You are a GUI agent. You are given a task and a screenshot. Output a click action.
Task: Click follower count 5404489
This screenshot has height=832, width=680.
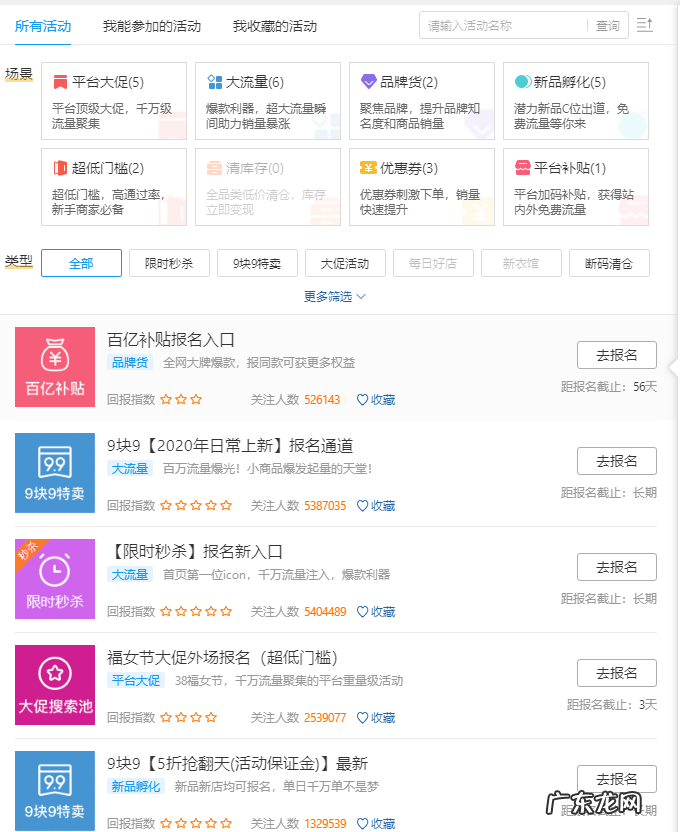point(325,612)
